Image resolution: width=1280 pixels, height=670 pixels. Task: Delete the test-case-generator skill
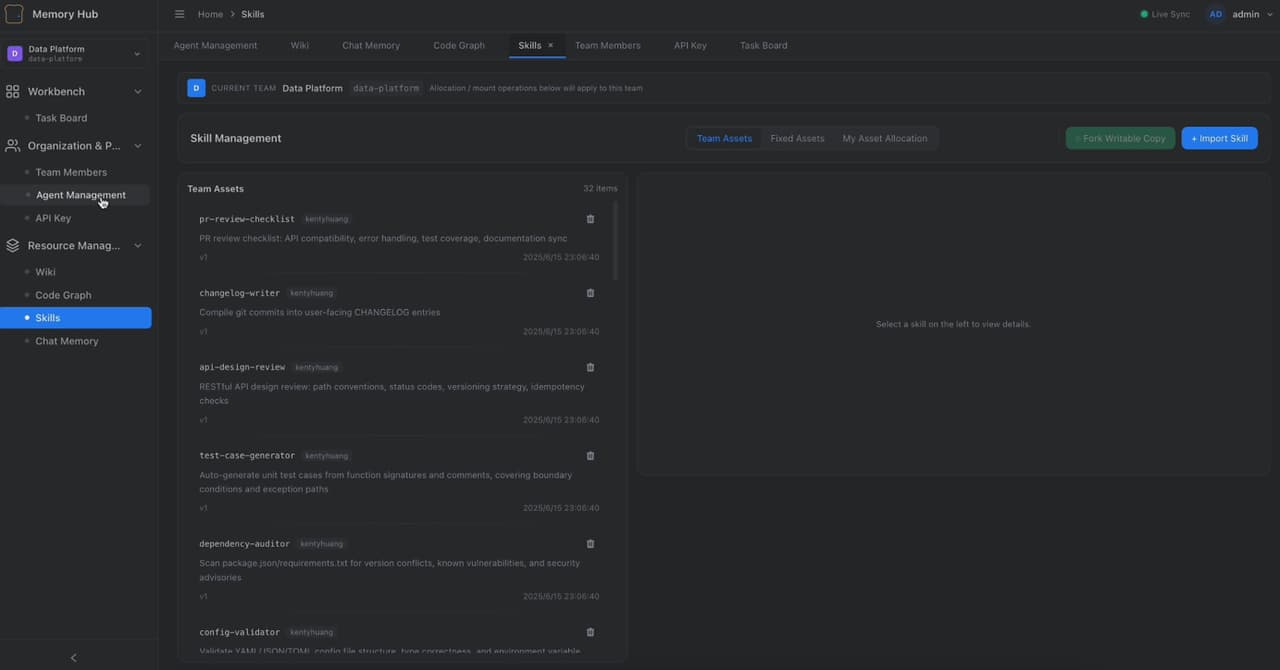click(590, 456)
